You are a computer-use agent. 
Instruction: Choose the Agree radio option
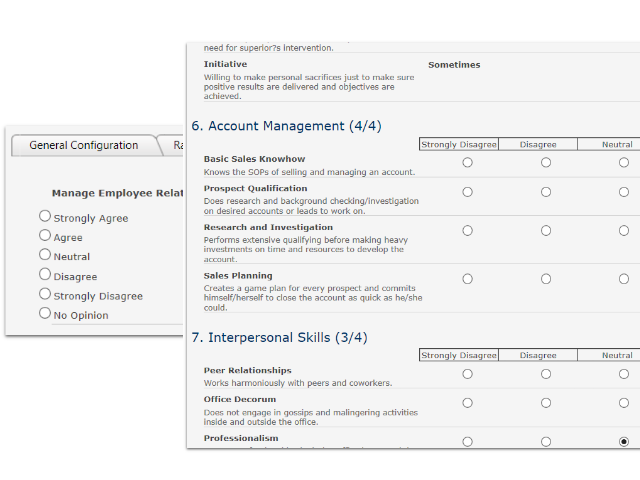pos(45,235)
